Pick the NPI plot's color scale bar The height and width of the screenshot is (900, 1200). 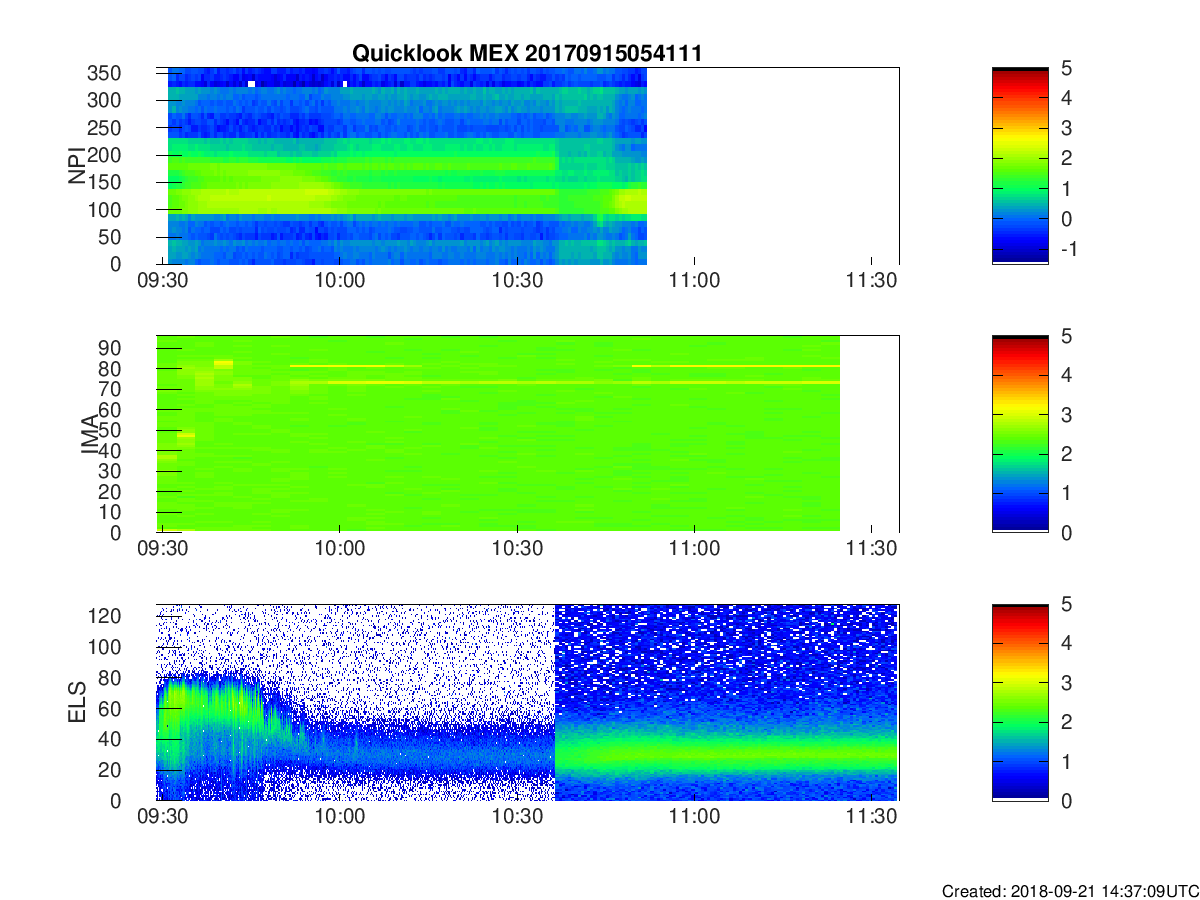[1020, 165]
